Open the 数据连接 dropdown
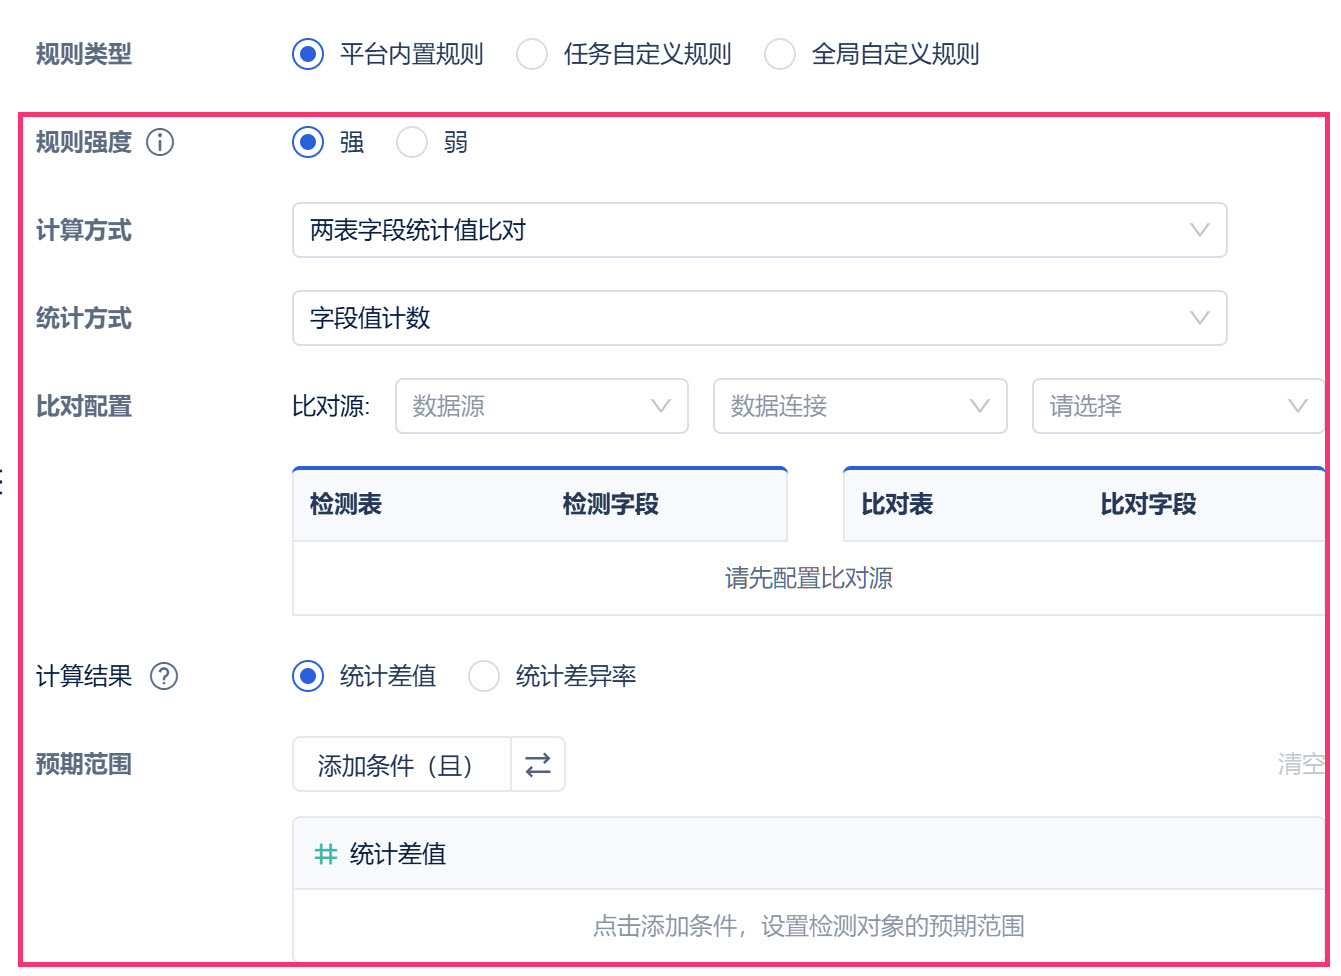The height and width of the screenshot is (976, 1341). tap(859, 407)
